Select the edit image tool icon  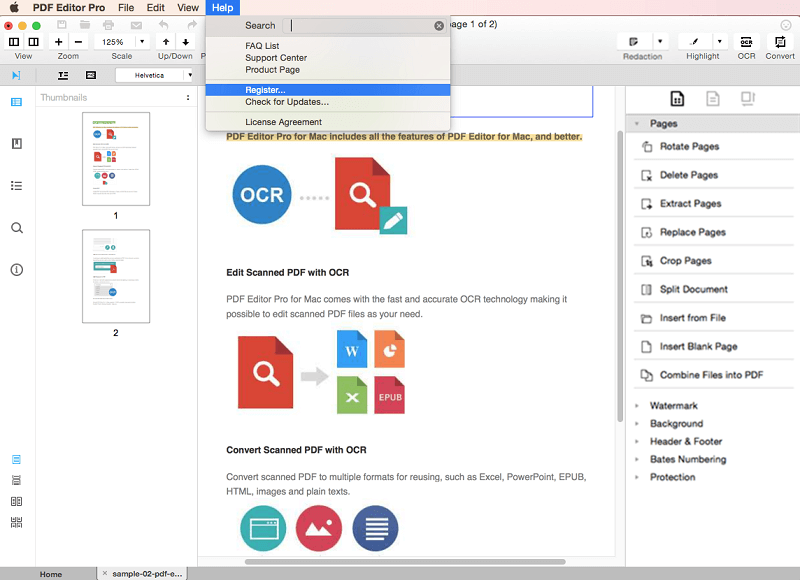pyautogui.click(x=91, y=75)
